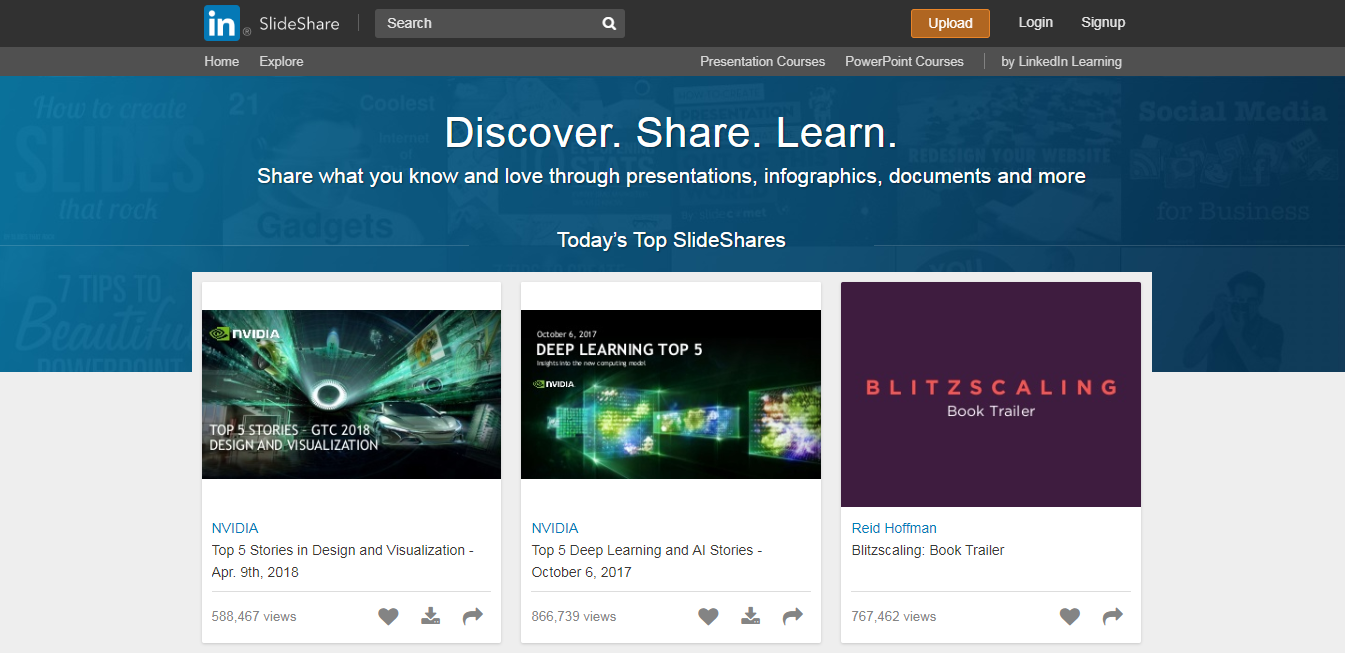The height and width of the screenshot is (653, 1345).
Task: Open the Explore menu item
Action: pos(281,61)
